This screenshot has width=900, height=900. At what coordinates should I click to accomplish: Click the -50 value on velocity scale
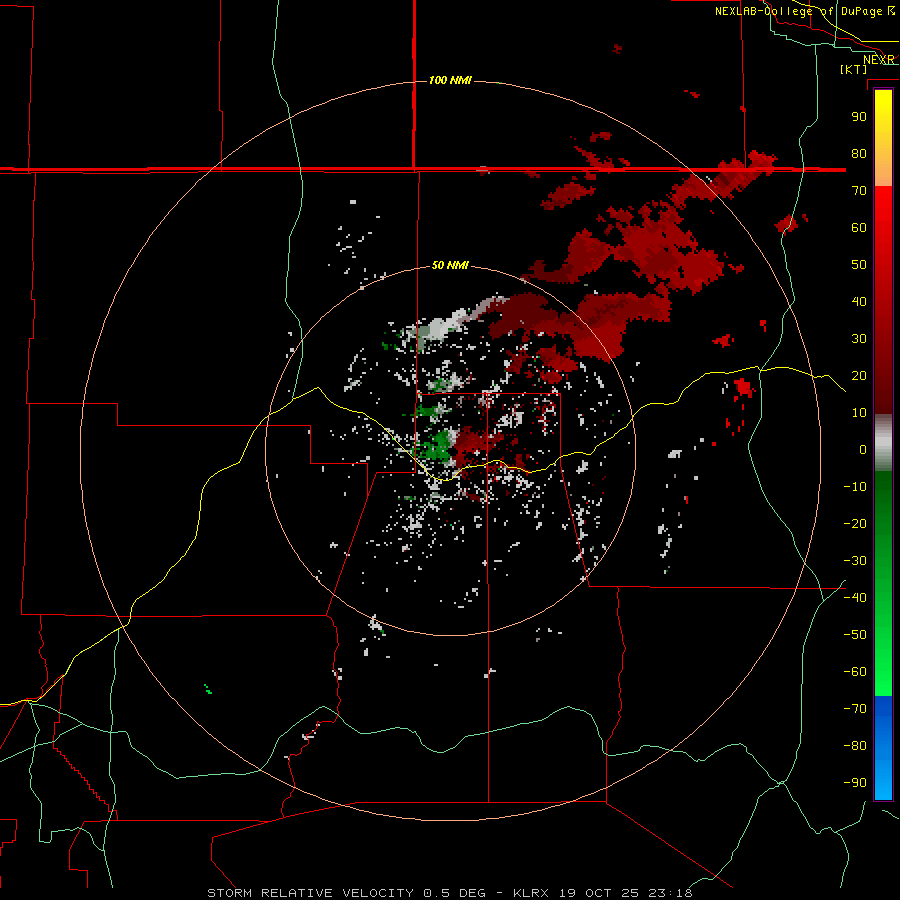coord(855,635)
